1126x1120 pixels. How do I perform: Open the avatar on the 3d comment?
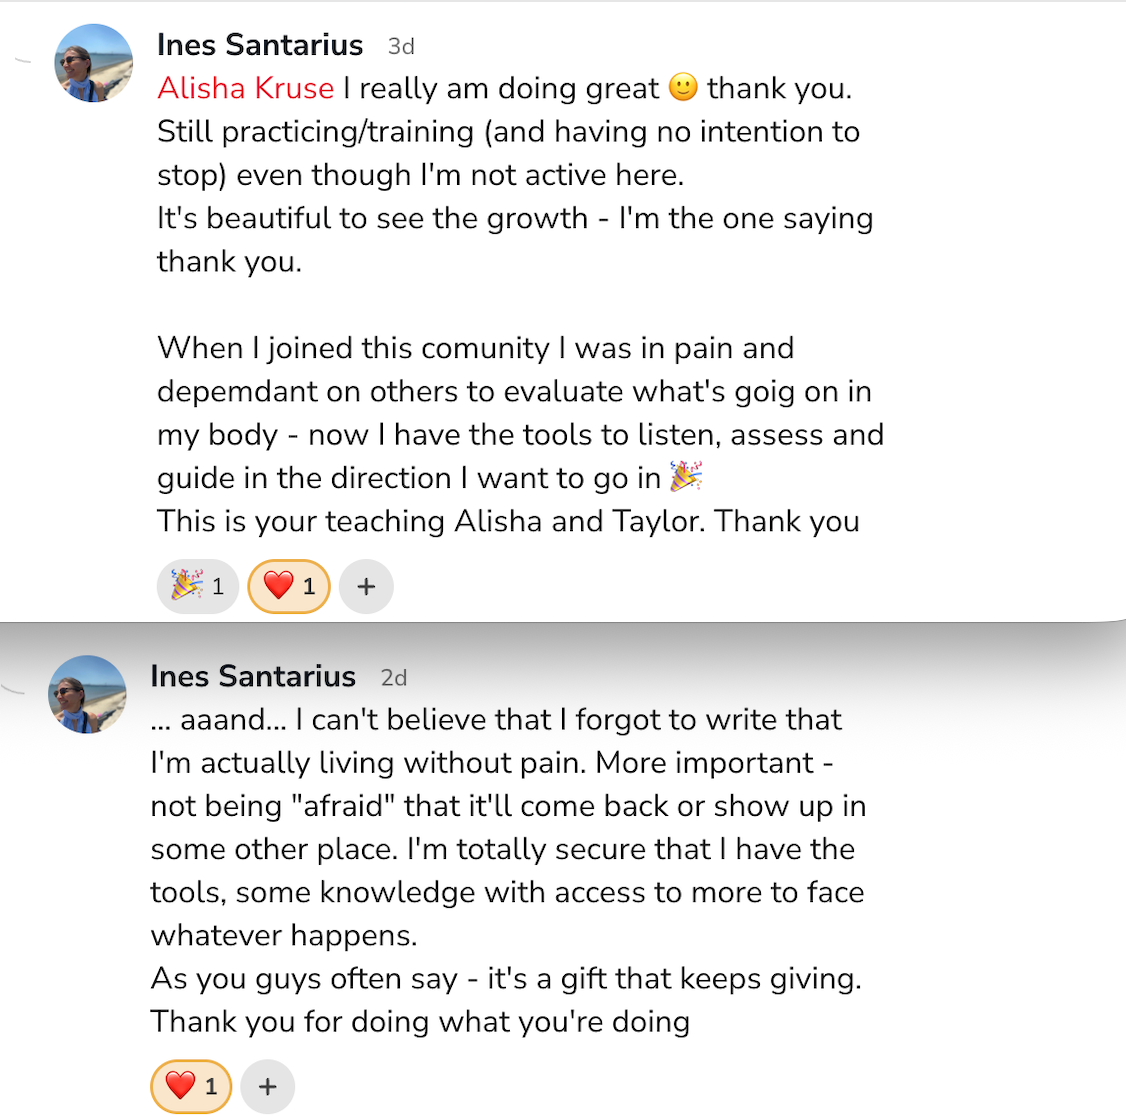93,63
